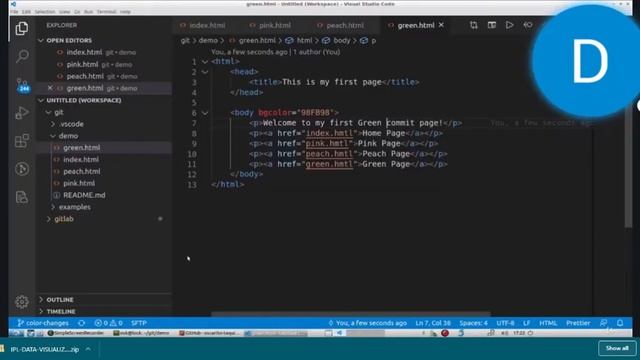Open Source Control view with 244 badge
Screen dimensions: 640x360
point(22,84)
